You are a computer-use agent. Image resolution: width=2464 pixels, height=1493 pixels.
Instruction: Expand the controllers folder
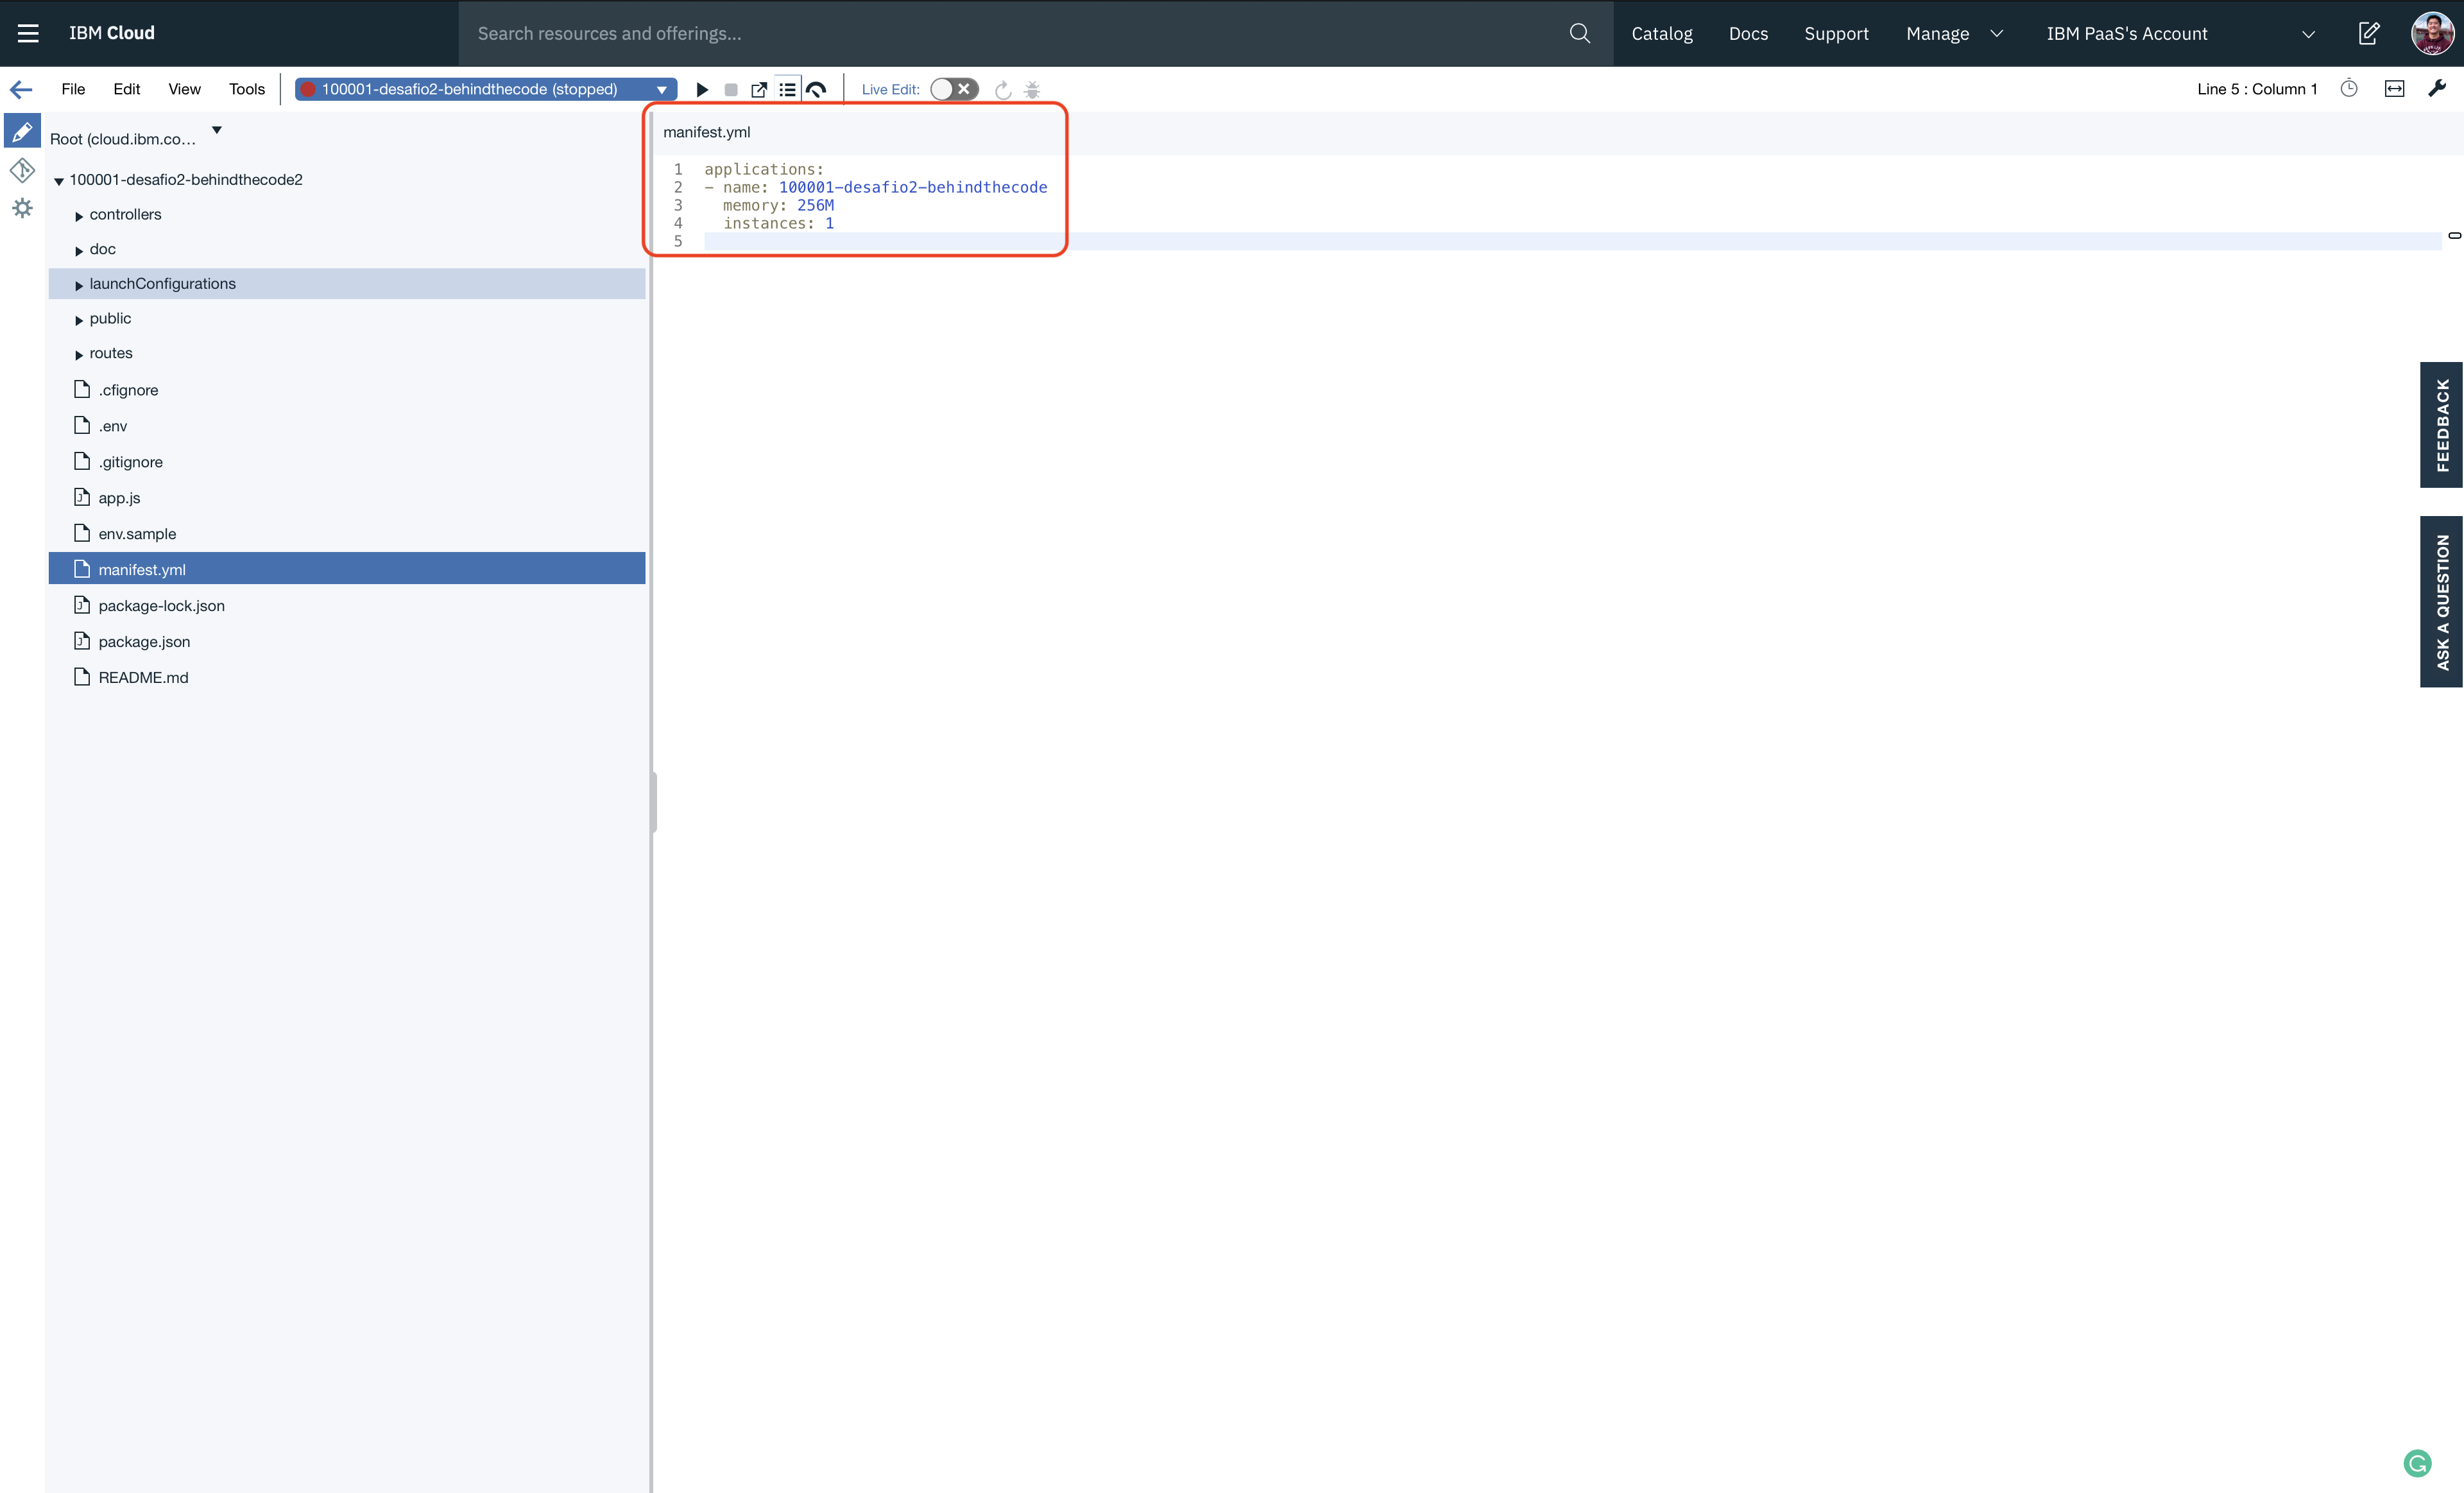coord(79,215)
